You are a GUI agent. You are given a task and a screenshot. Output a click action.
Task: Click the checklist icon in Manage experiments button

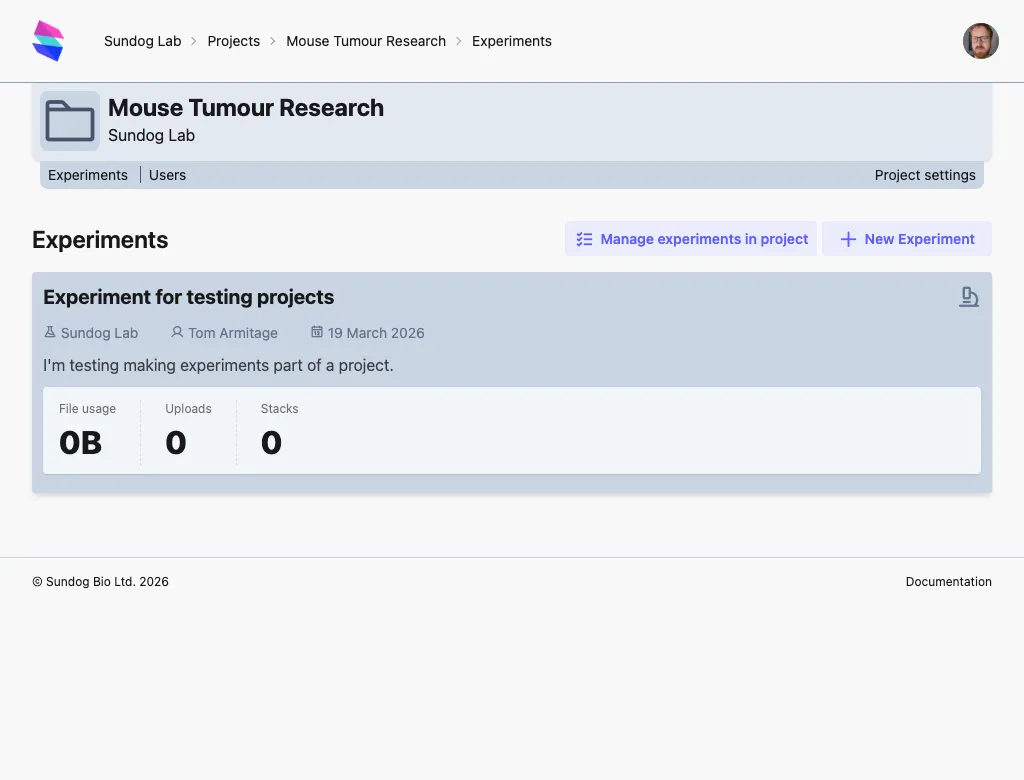[583, 239]
